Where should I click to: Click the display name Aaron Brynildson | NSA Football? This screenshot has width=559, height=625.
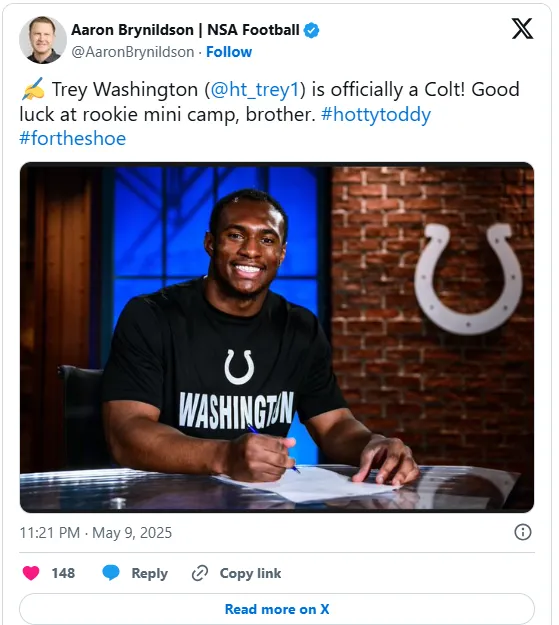(185, 30)
